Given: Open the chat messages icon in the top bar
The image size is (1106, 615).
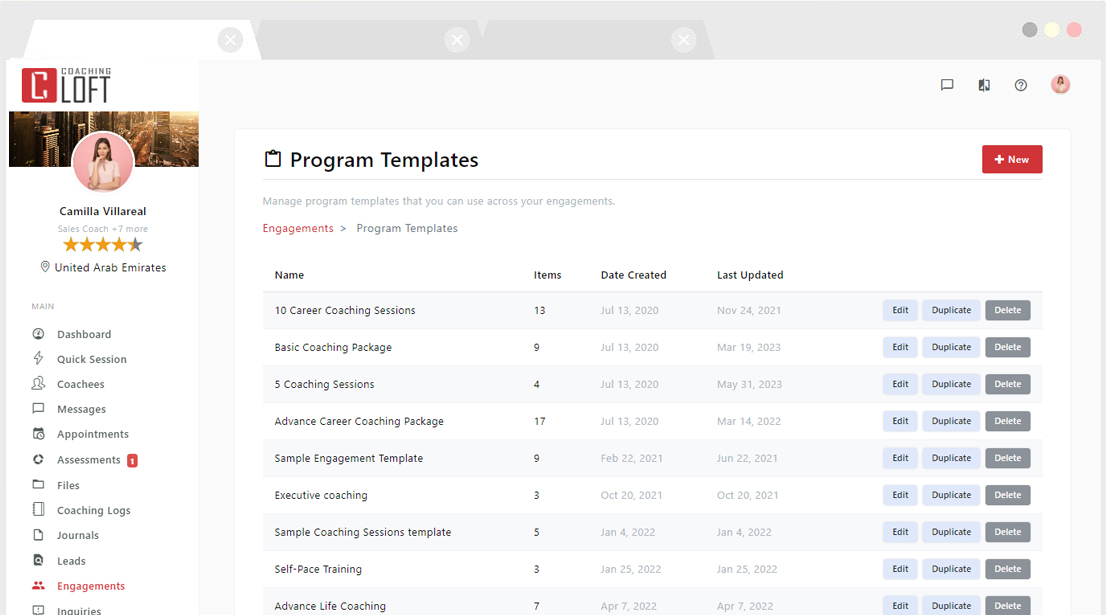Looking at the screenshot, I should pos(946,85).
